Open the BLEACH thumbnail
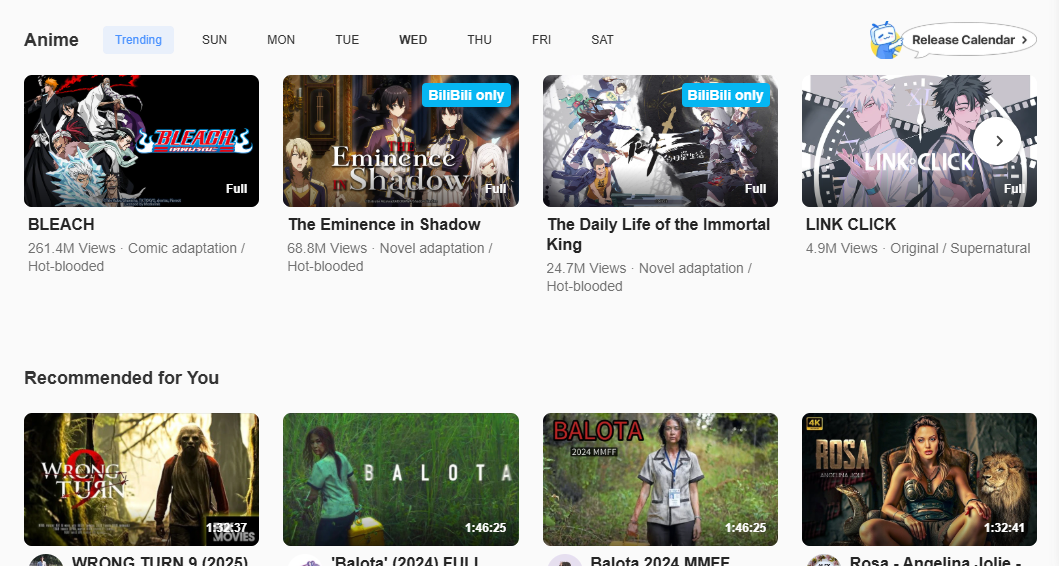1059x566 pixels. pos(141,141)
